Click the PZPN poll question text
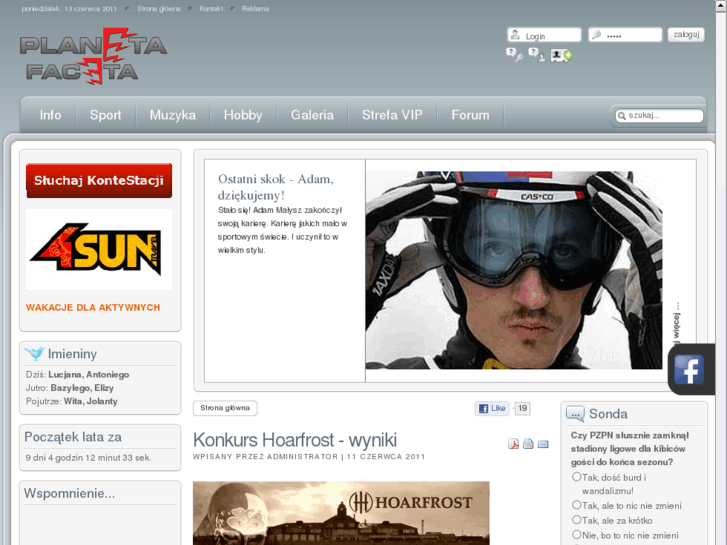The width and height of the screenshot is (727, 545). tap(630, 449)
